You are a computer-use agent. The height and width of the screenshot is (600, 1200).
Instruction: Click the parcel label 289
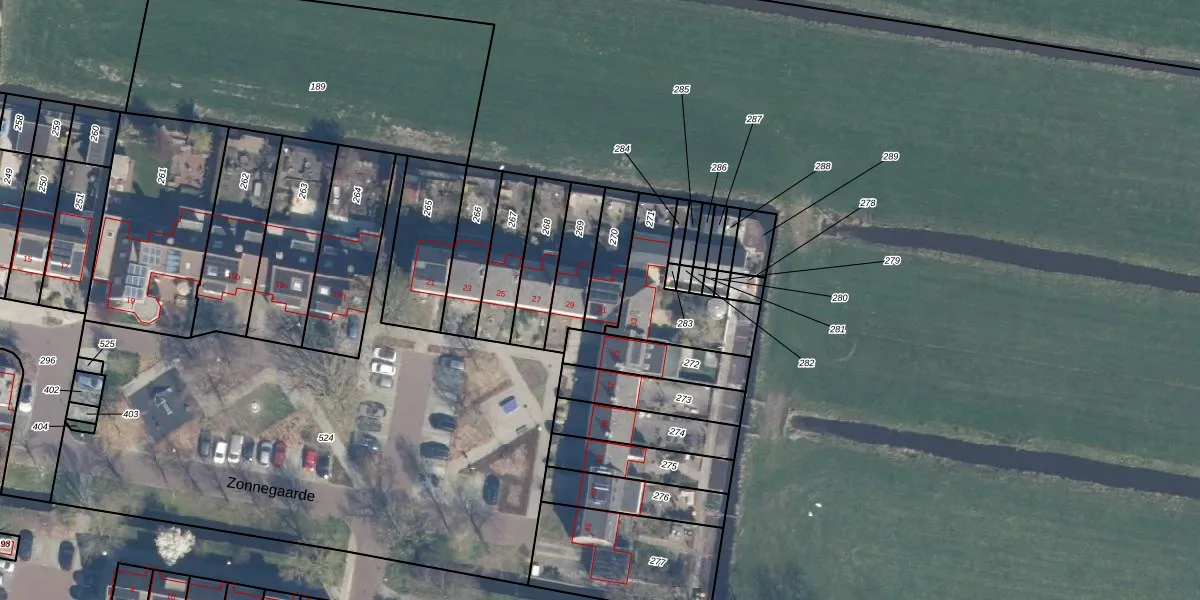tap(890, 157)
